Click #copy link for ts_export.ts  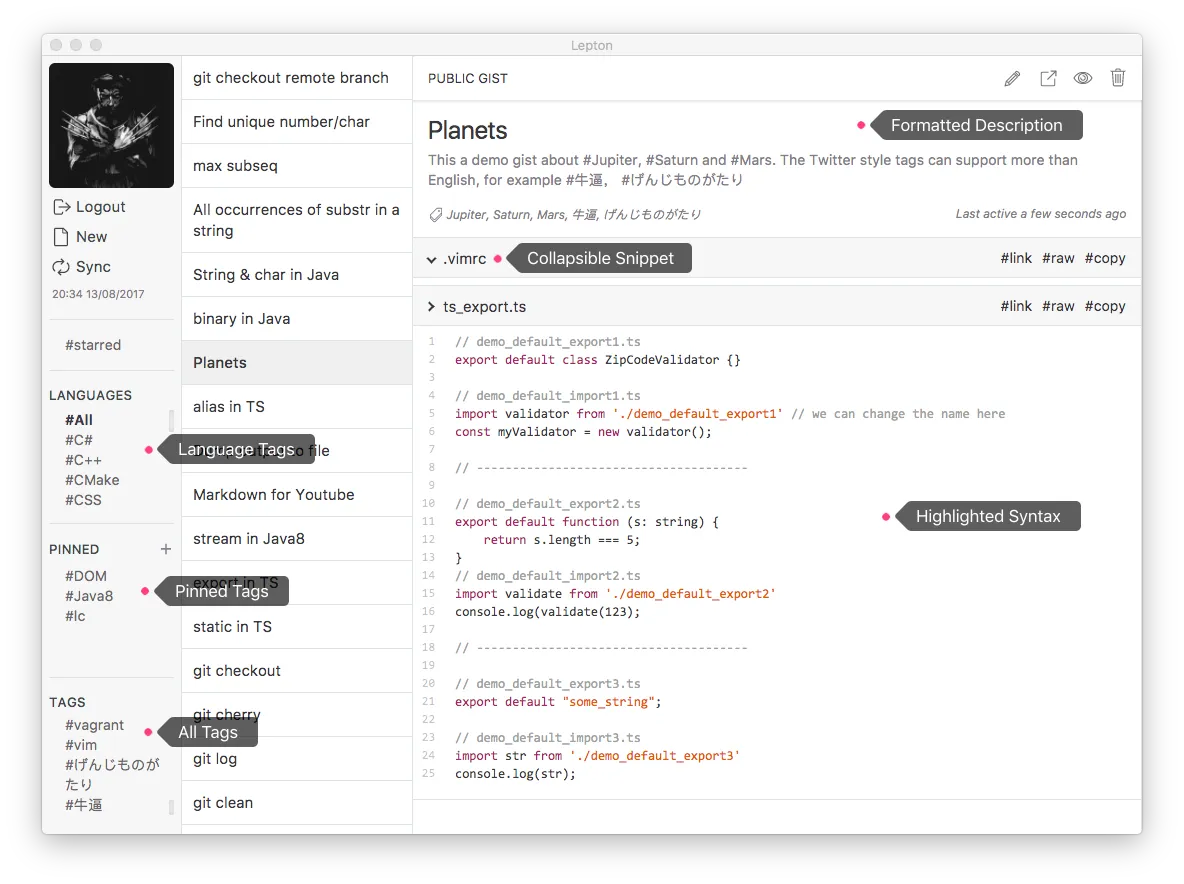click(x=1105, y=306)
